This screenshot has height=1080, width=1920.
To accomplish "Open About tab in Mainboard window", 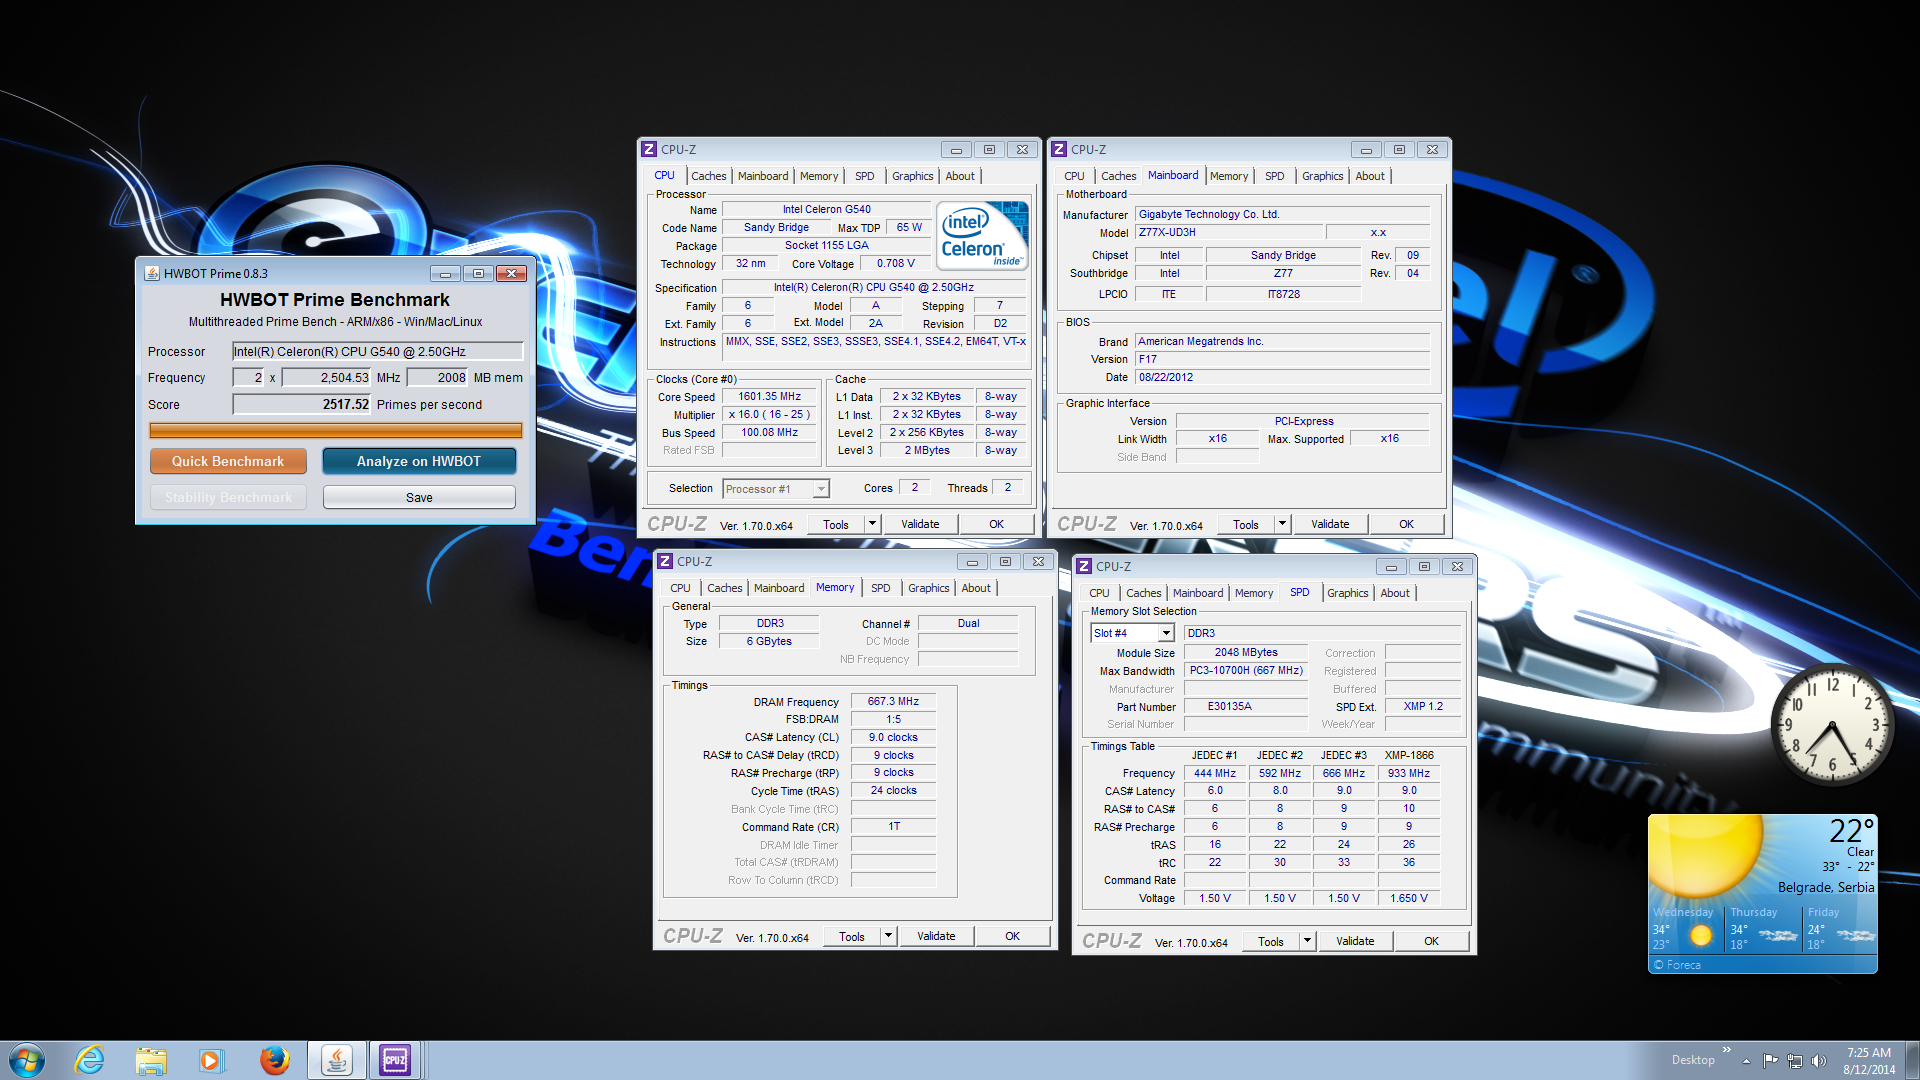I will 1370,176.
